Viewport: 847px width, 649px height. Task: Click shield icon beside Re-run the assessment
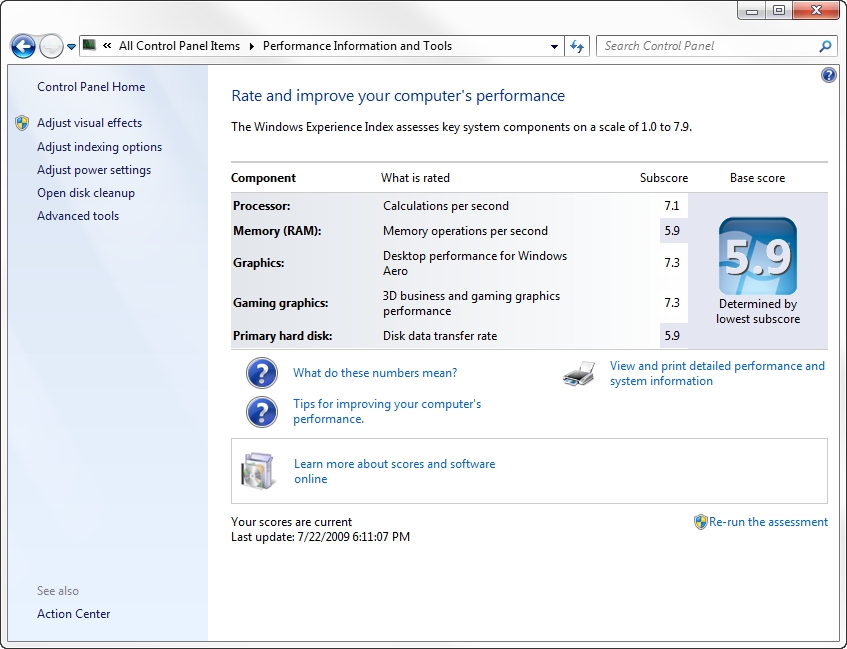(x=700, y=522)
